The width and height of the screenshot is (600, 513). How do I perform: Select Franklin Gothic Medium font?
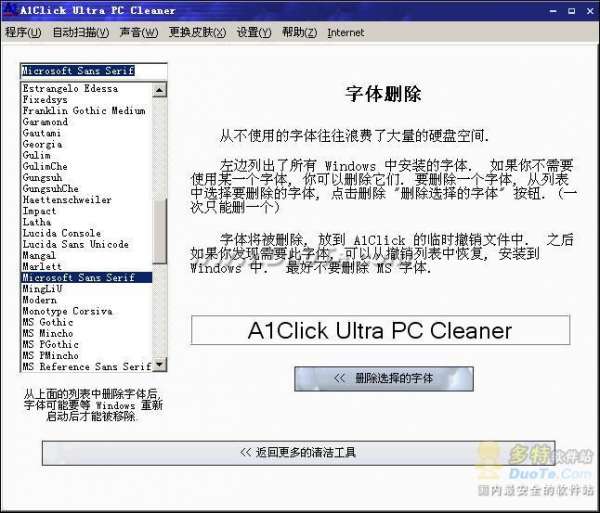coord(86,111)
